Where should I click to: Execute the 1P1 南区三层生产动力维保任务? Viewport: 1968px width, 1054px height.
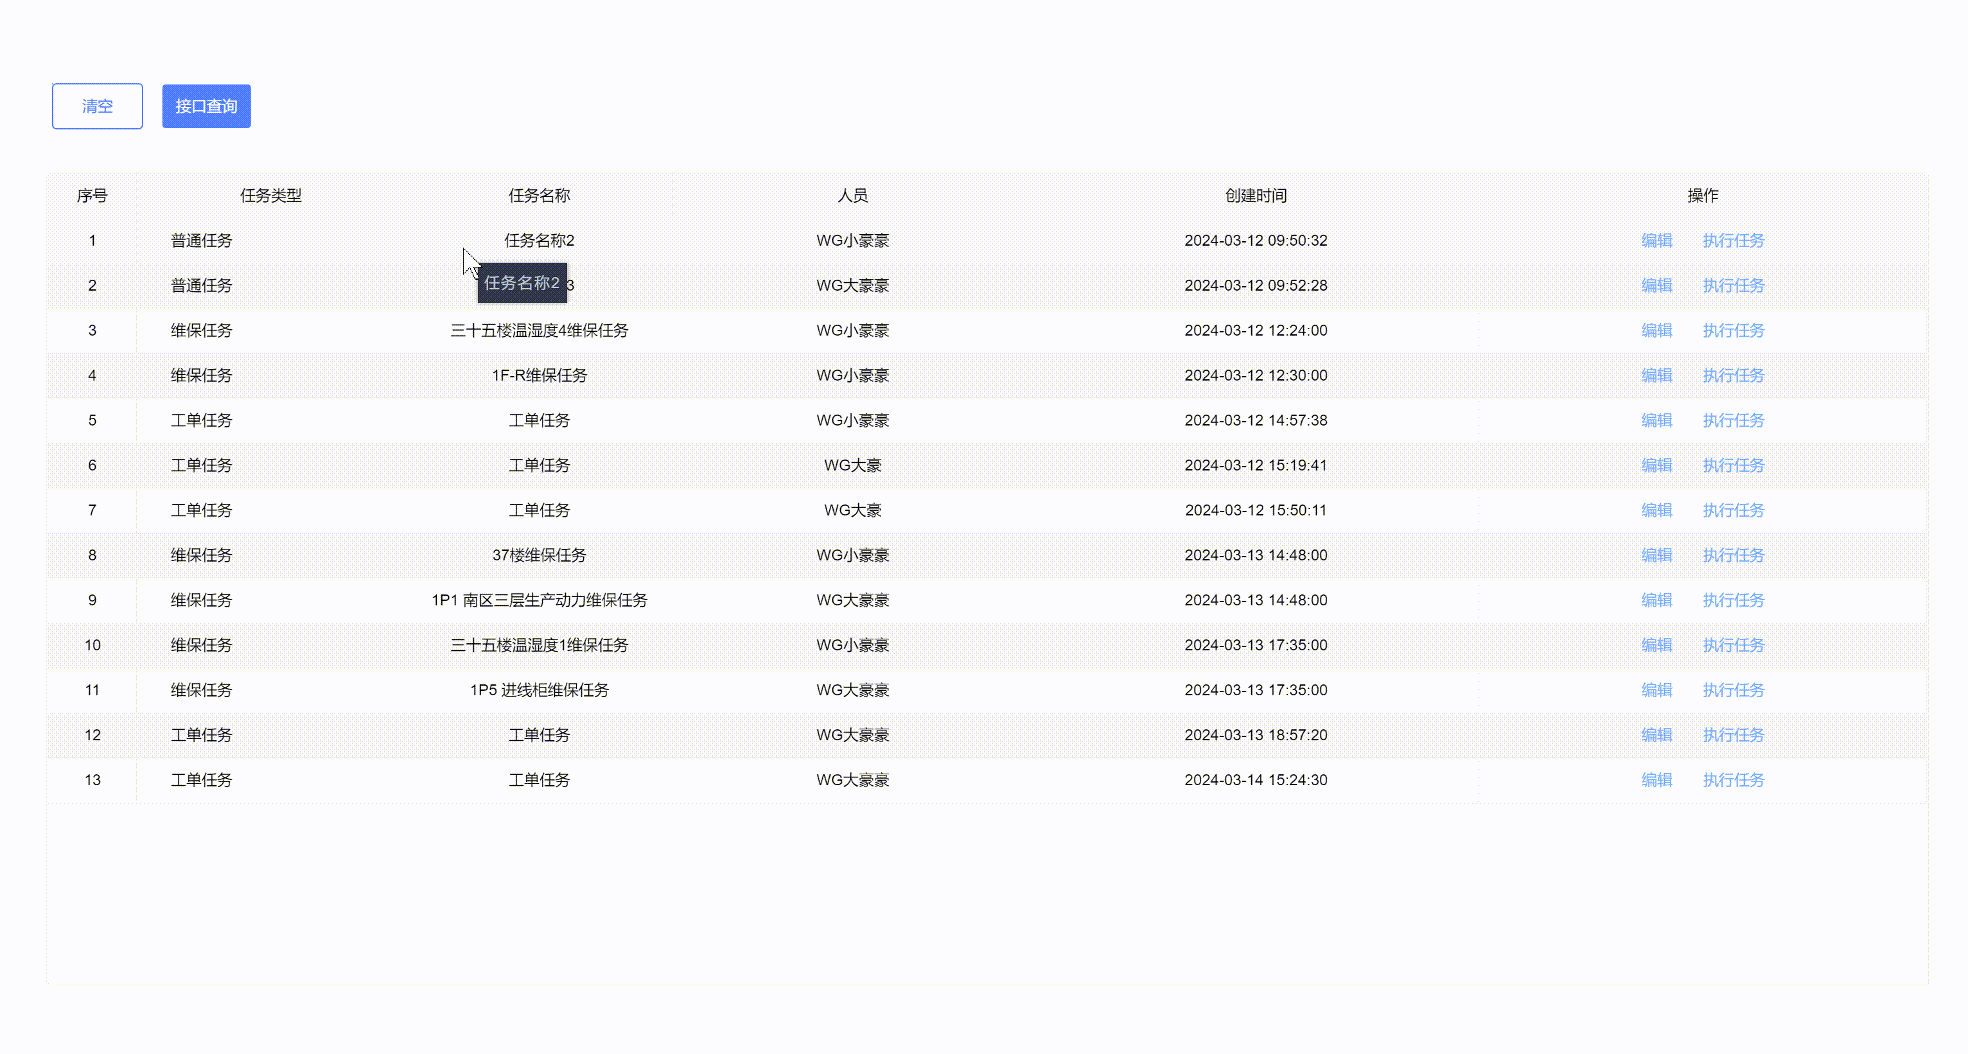click(x=1733, y=600)
